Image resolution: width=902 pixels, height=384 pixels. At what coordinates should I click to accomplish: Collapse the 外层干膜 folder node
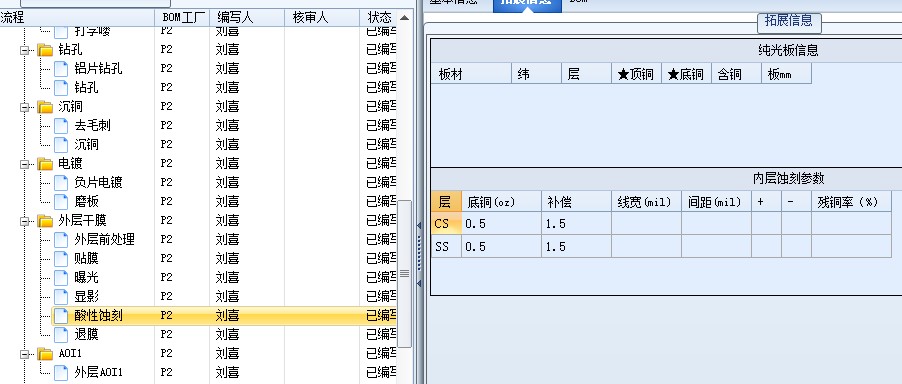25,221
